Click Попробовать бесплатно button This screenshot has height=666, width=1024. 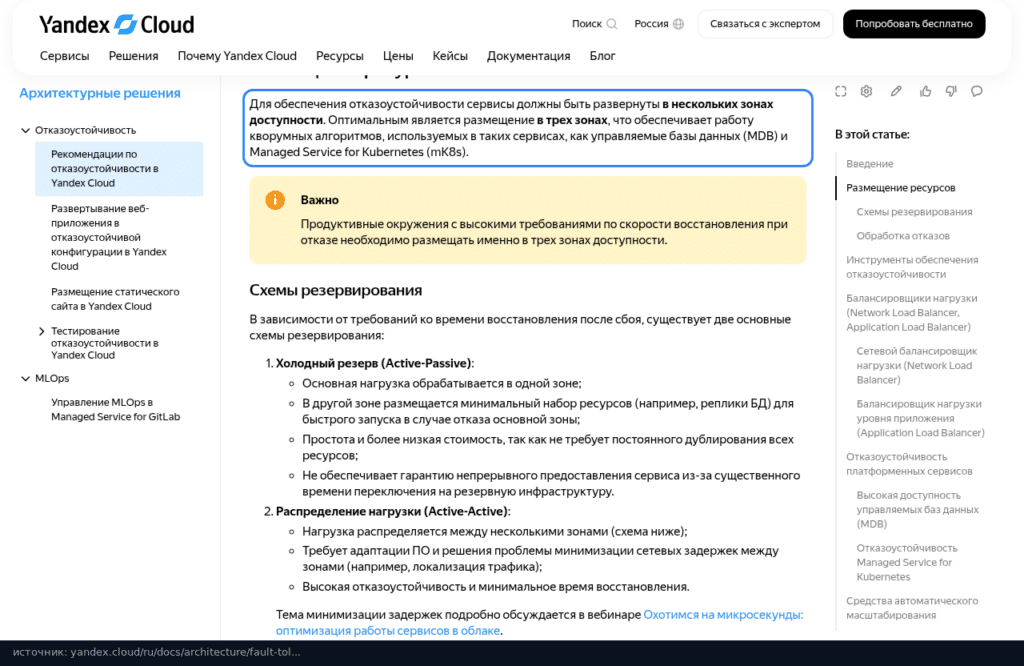coord(914,24)
